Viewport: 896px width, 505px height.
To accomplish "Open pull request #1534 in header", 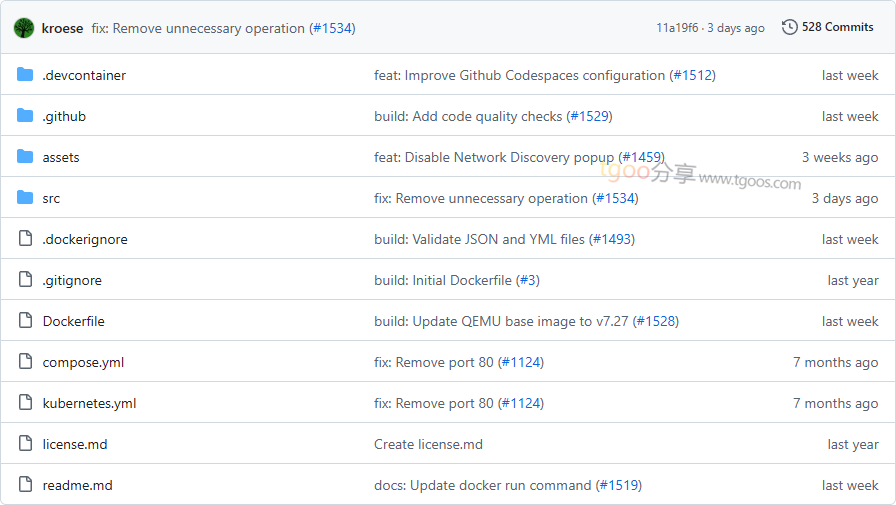I will 332,28.
